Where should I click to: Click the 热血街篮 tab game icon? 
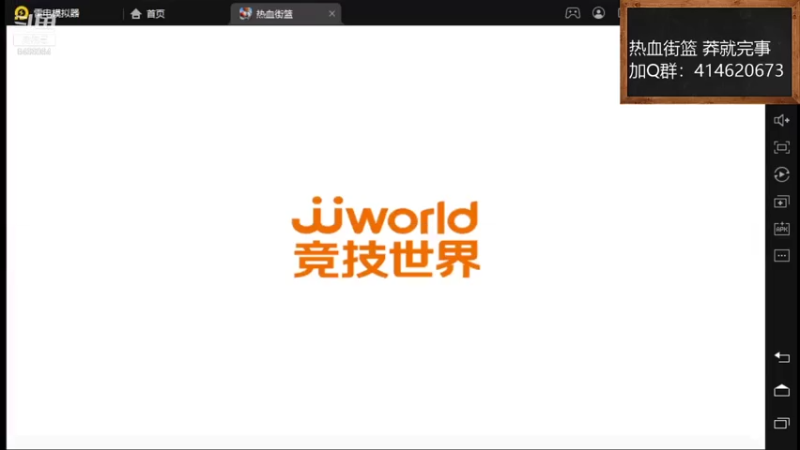click(245, 13)
